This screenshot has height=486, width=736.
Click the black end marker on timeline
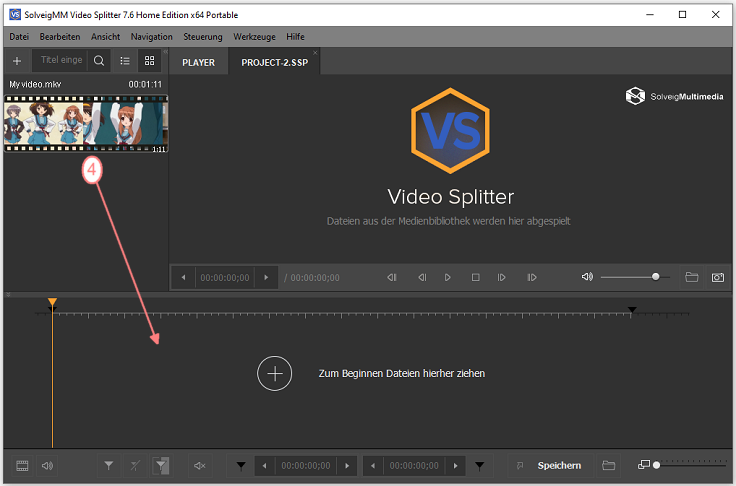click(x=632, y=309)
